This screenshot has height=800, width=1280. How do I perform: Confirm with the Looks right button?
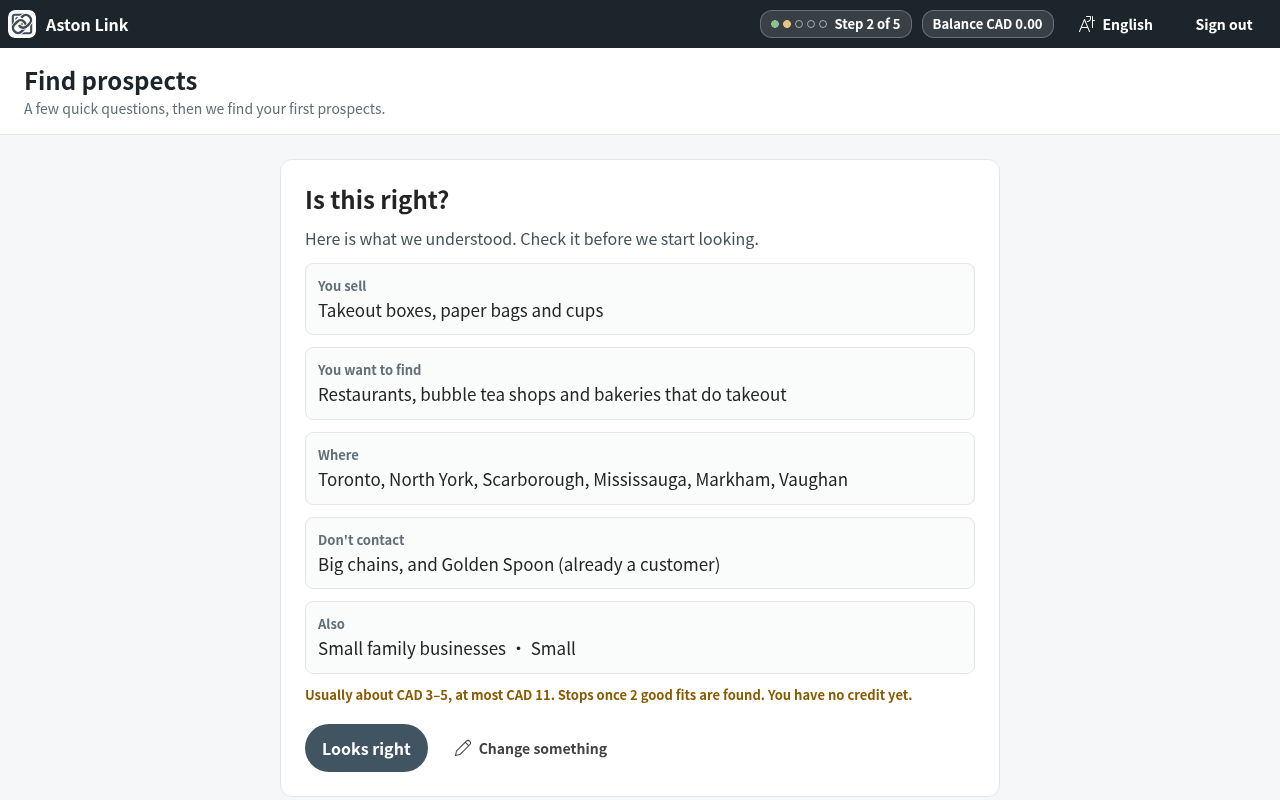[366, 748]
